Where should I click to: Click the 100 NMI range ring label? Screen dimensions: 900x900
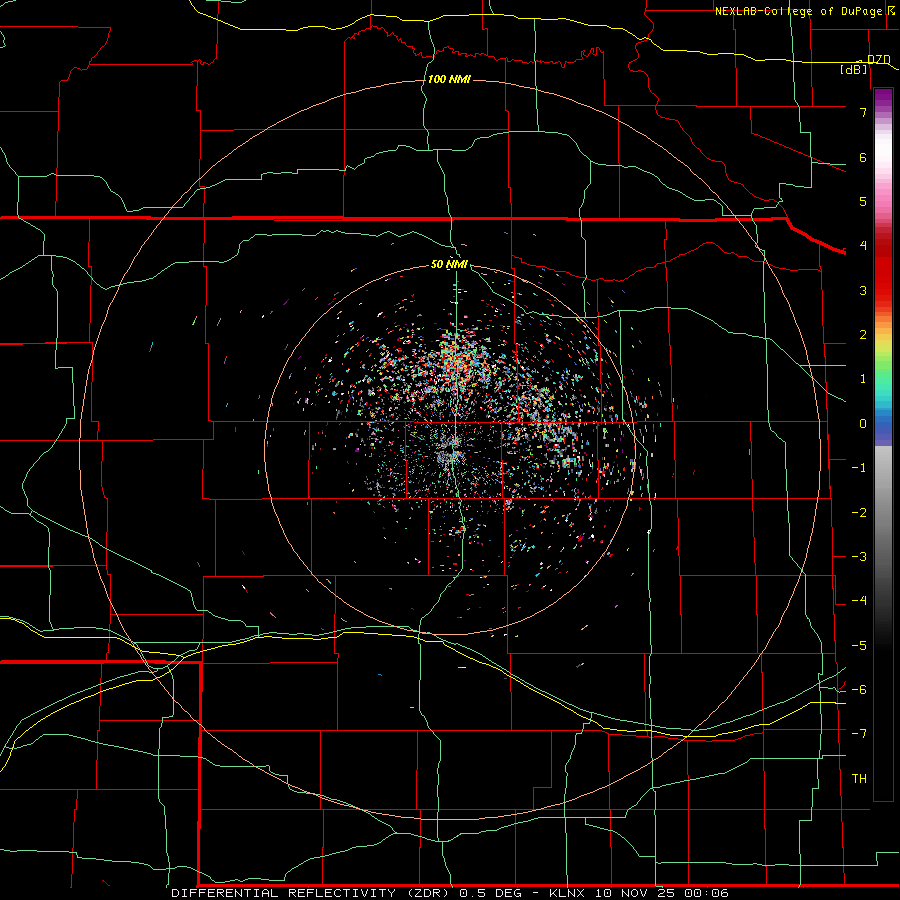(x=449, y=79)
